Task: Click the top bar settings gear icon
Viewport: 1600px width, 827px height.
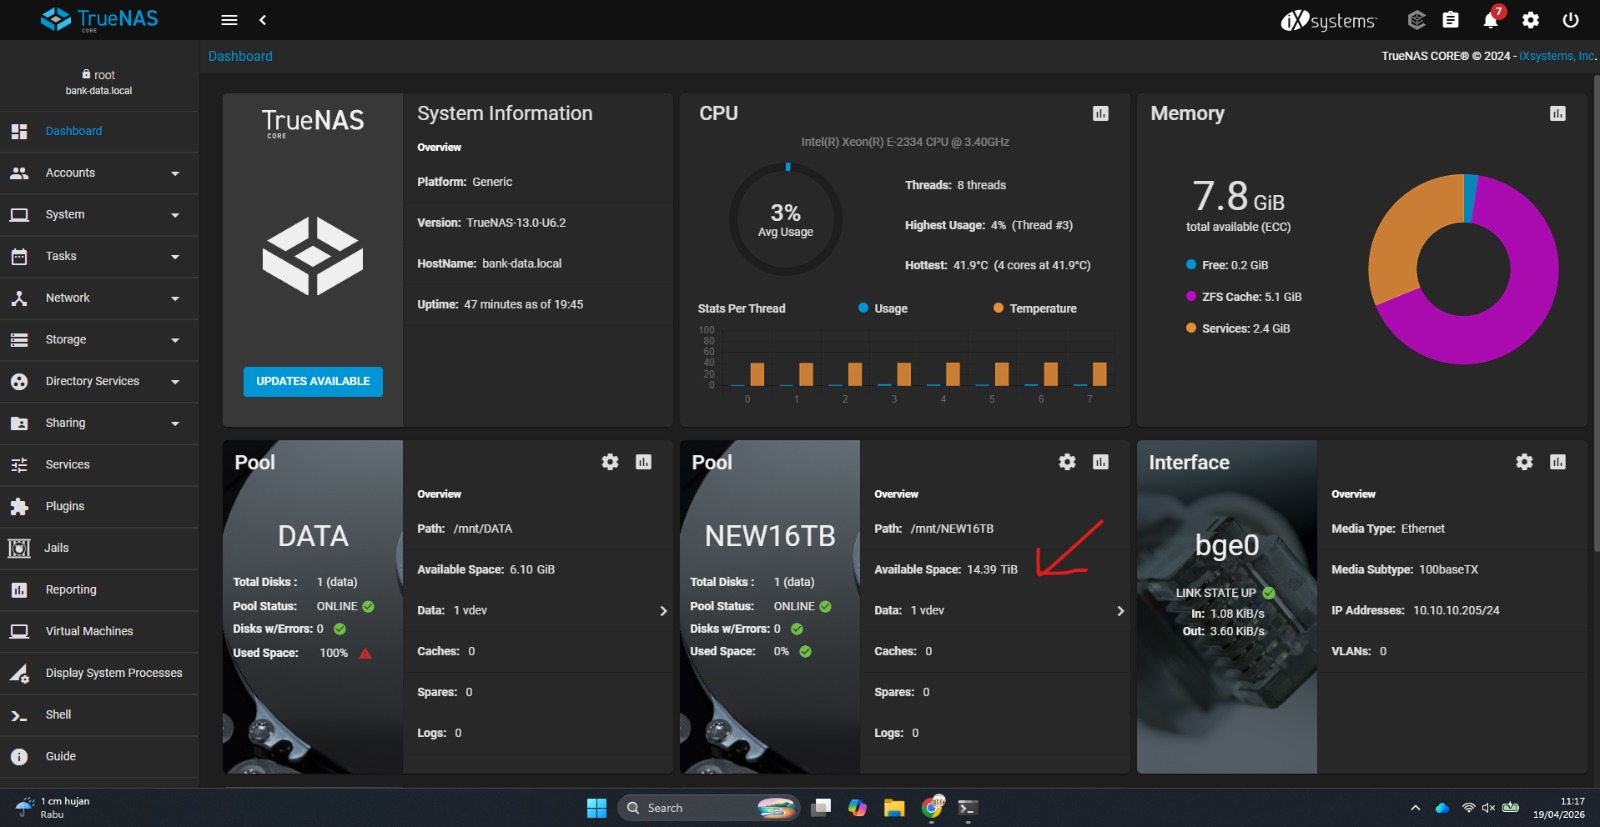Action: (1530, 20)
